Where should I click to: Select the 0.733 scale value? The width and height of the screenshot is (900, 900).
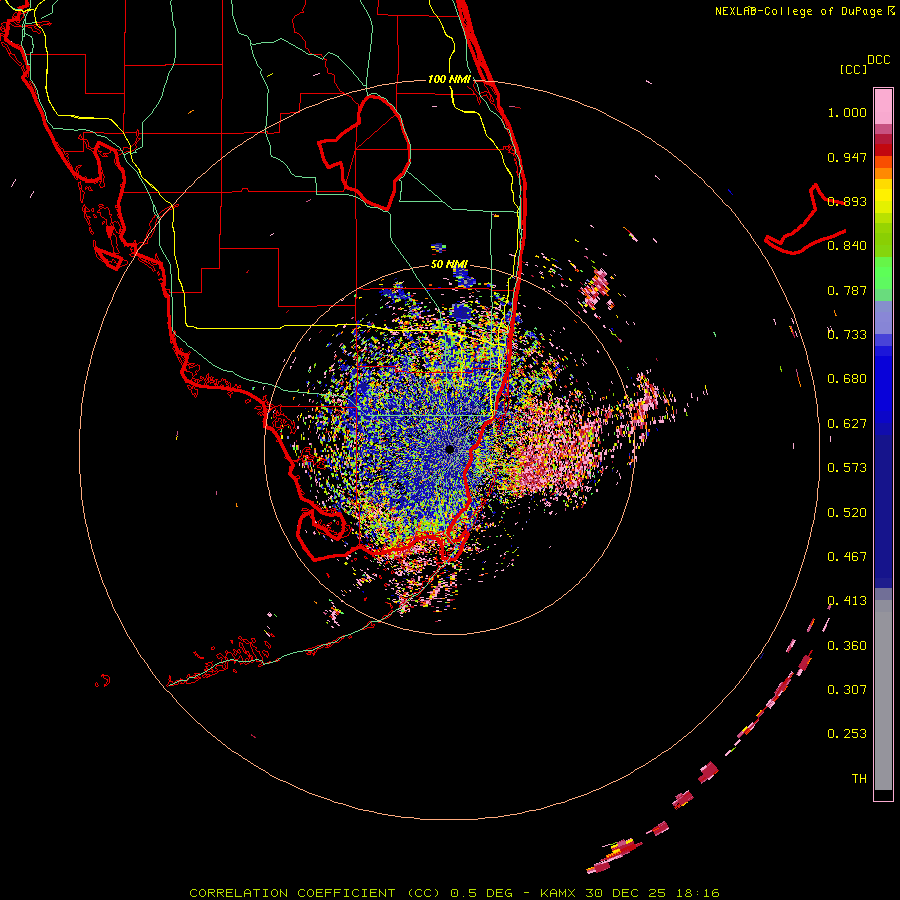coord(847,335)
